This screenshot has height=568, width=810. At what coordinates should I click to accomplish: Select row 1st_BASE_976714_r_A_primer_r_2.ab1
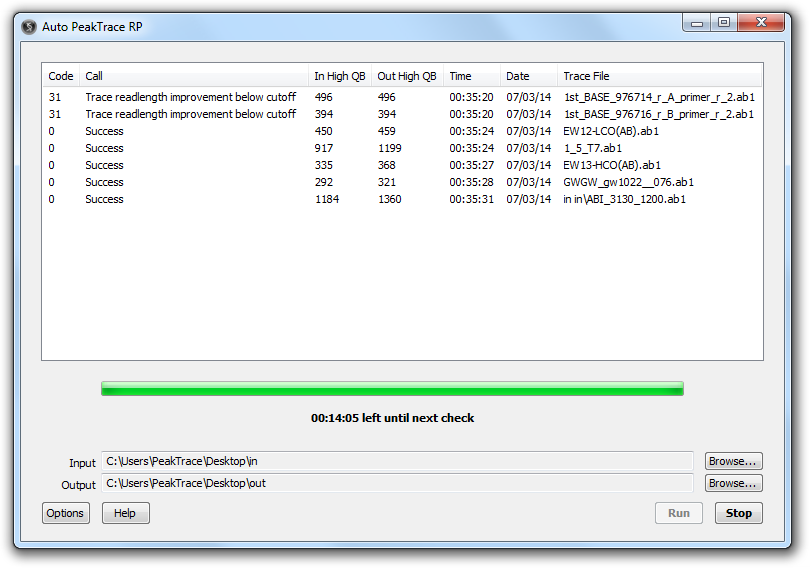(402, 97)
